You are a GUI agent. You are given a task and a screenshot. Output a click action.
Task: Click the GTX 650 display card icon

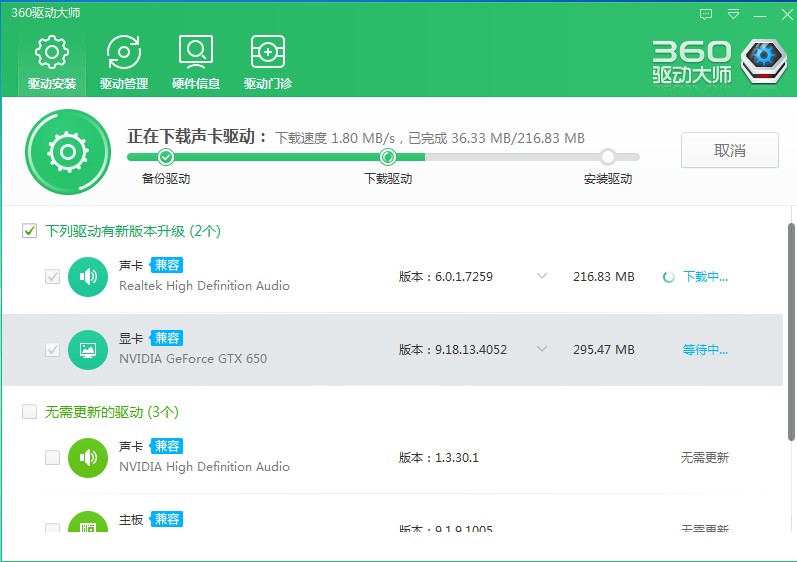(x=88, y=350)
